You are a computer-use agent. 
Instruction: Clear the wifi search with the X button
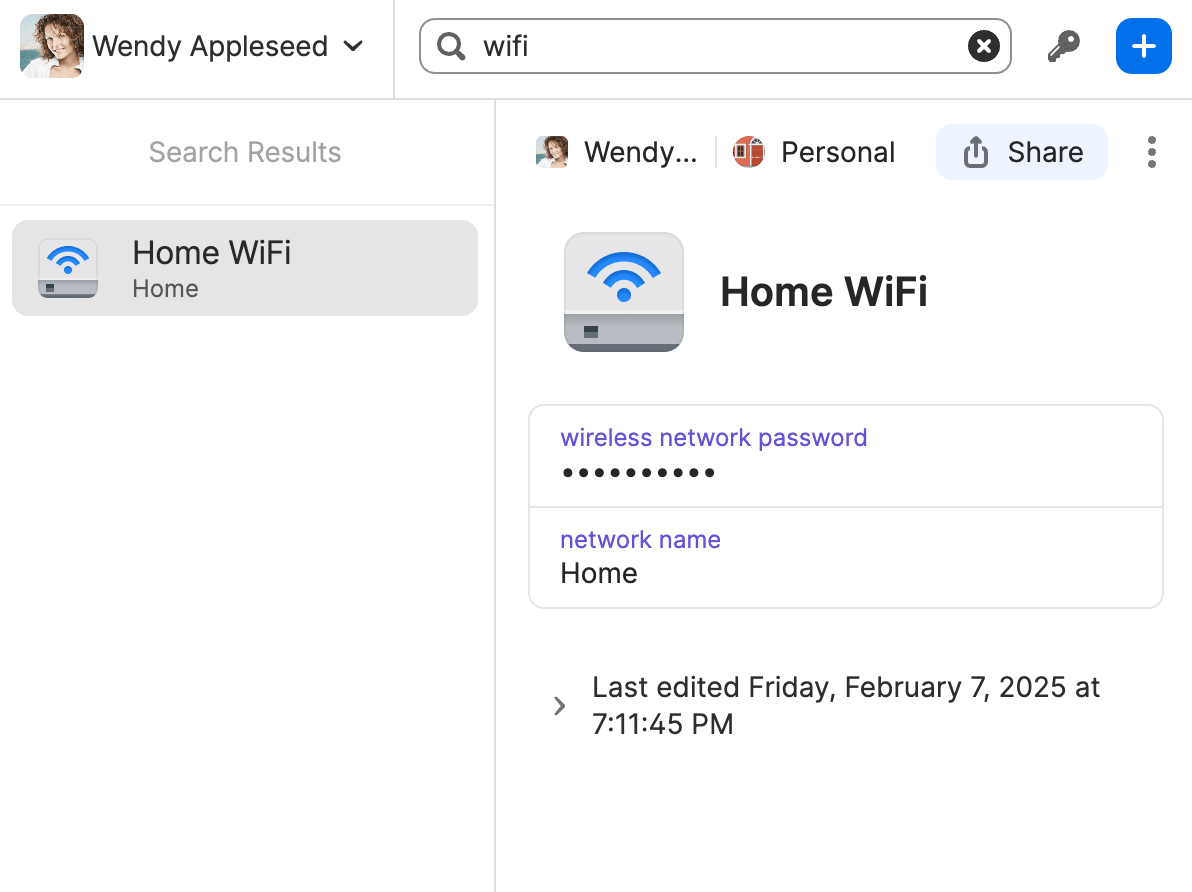point(983,46)
